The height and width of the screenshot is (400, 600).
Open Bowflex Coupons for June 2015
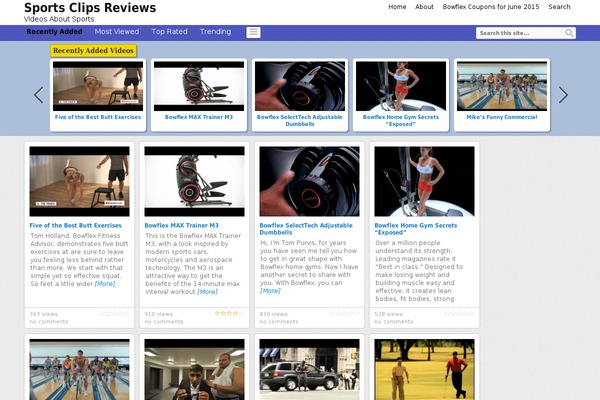coord(491,7)
